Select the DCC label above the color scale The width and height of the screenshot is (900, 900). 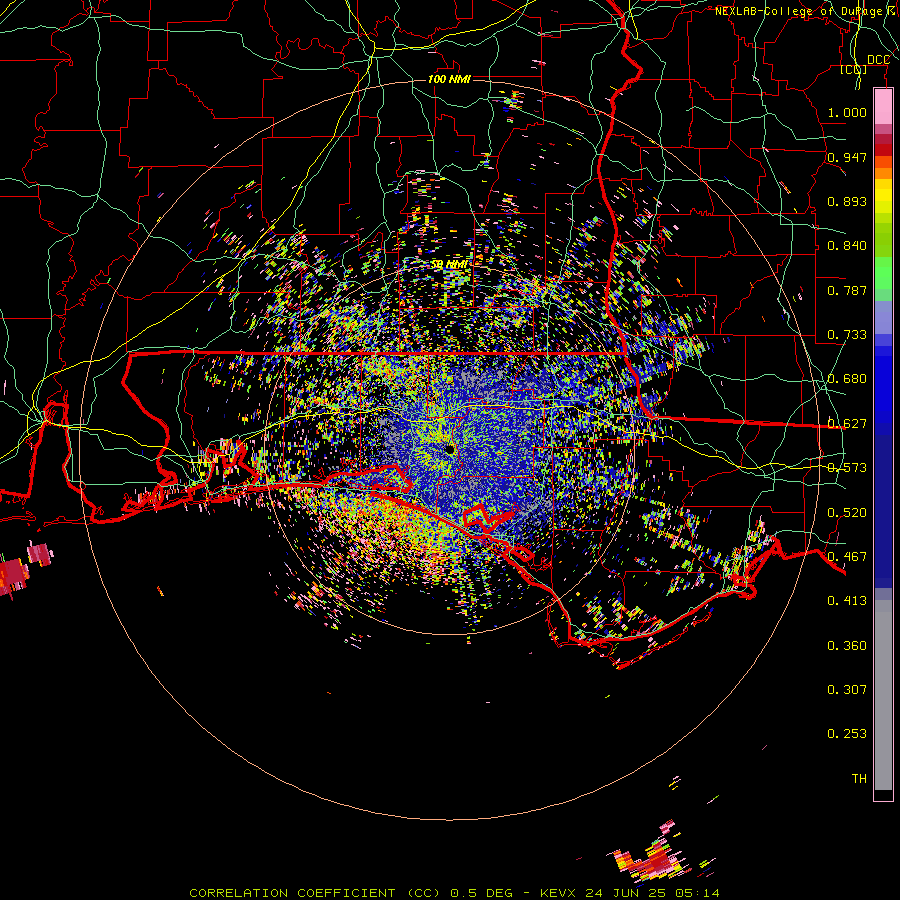click(878, 60)
